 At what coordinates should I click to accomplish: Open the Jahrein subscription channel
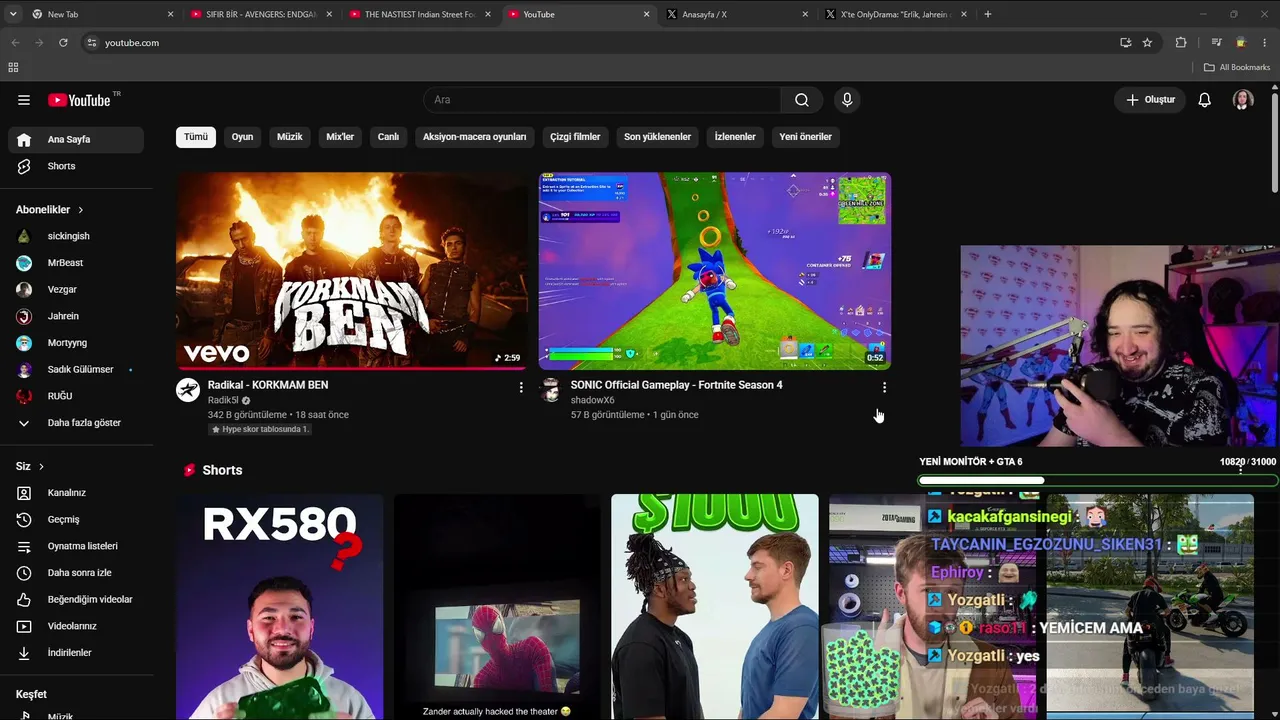coord(76,316)
